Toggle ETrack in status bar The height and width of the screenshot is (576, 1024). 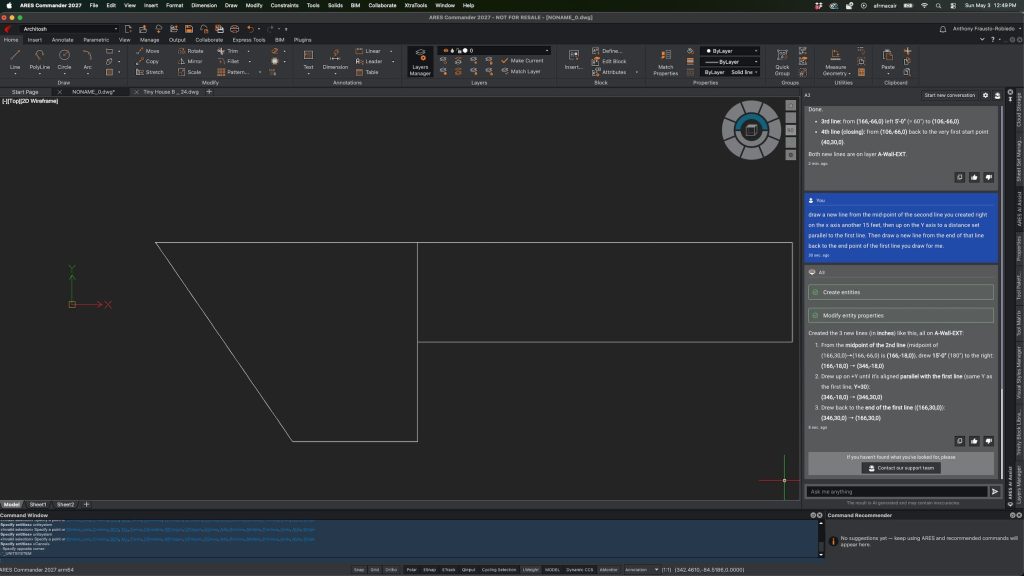pos(448,569)
